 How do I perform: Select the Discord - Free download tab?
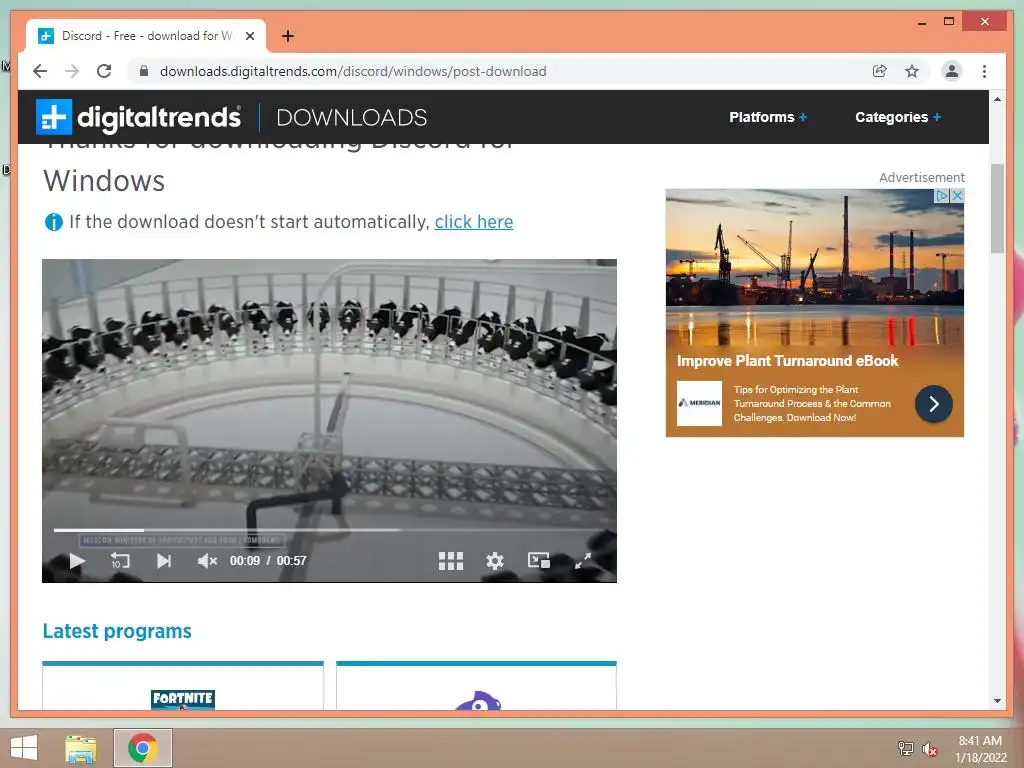click(x=146, y=36)
